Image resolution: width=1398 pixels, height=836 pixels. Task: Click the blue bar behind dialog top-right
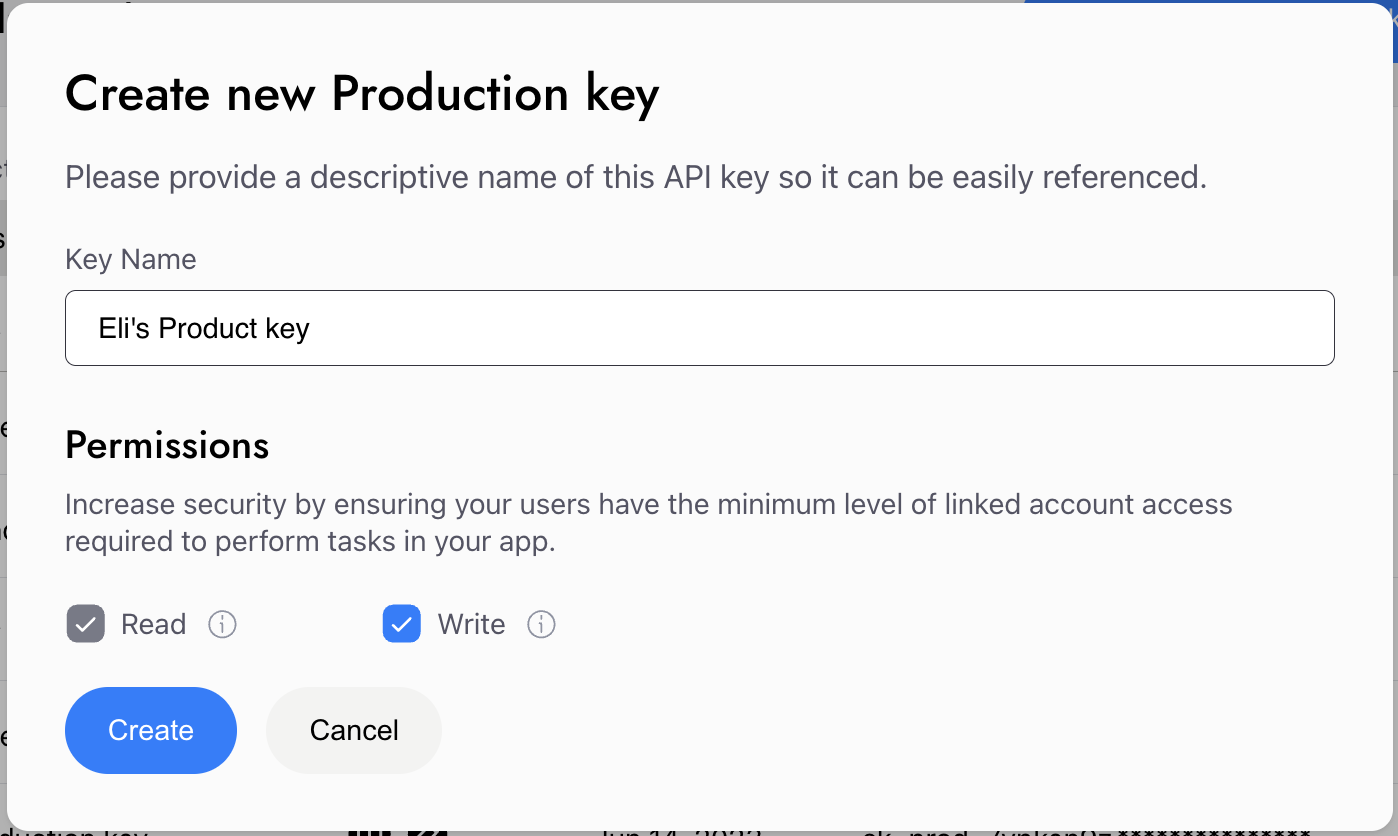1210,2
